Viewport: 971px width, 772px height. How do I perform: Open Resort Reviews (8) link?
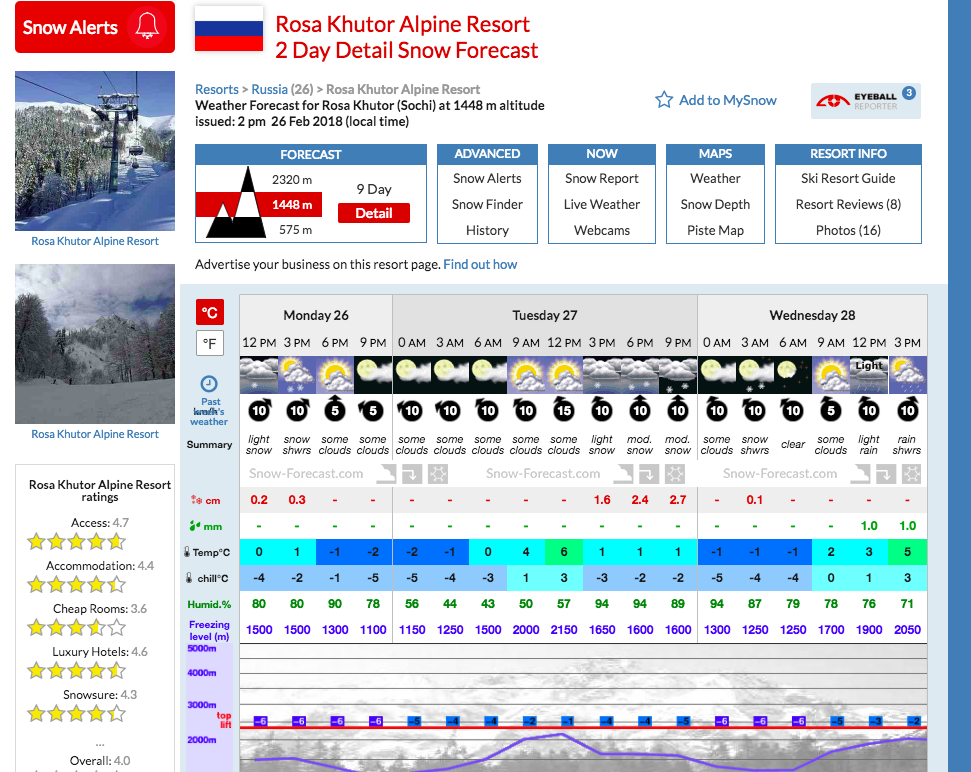coord(848,204)
